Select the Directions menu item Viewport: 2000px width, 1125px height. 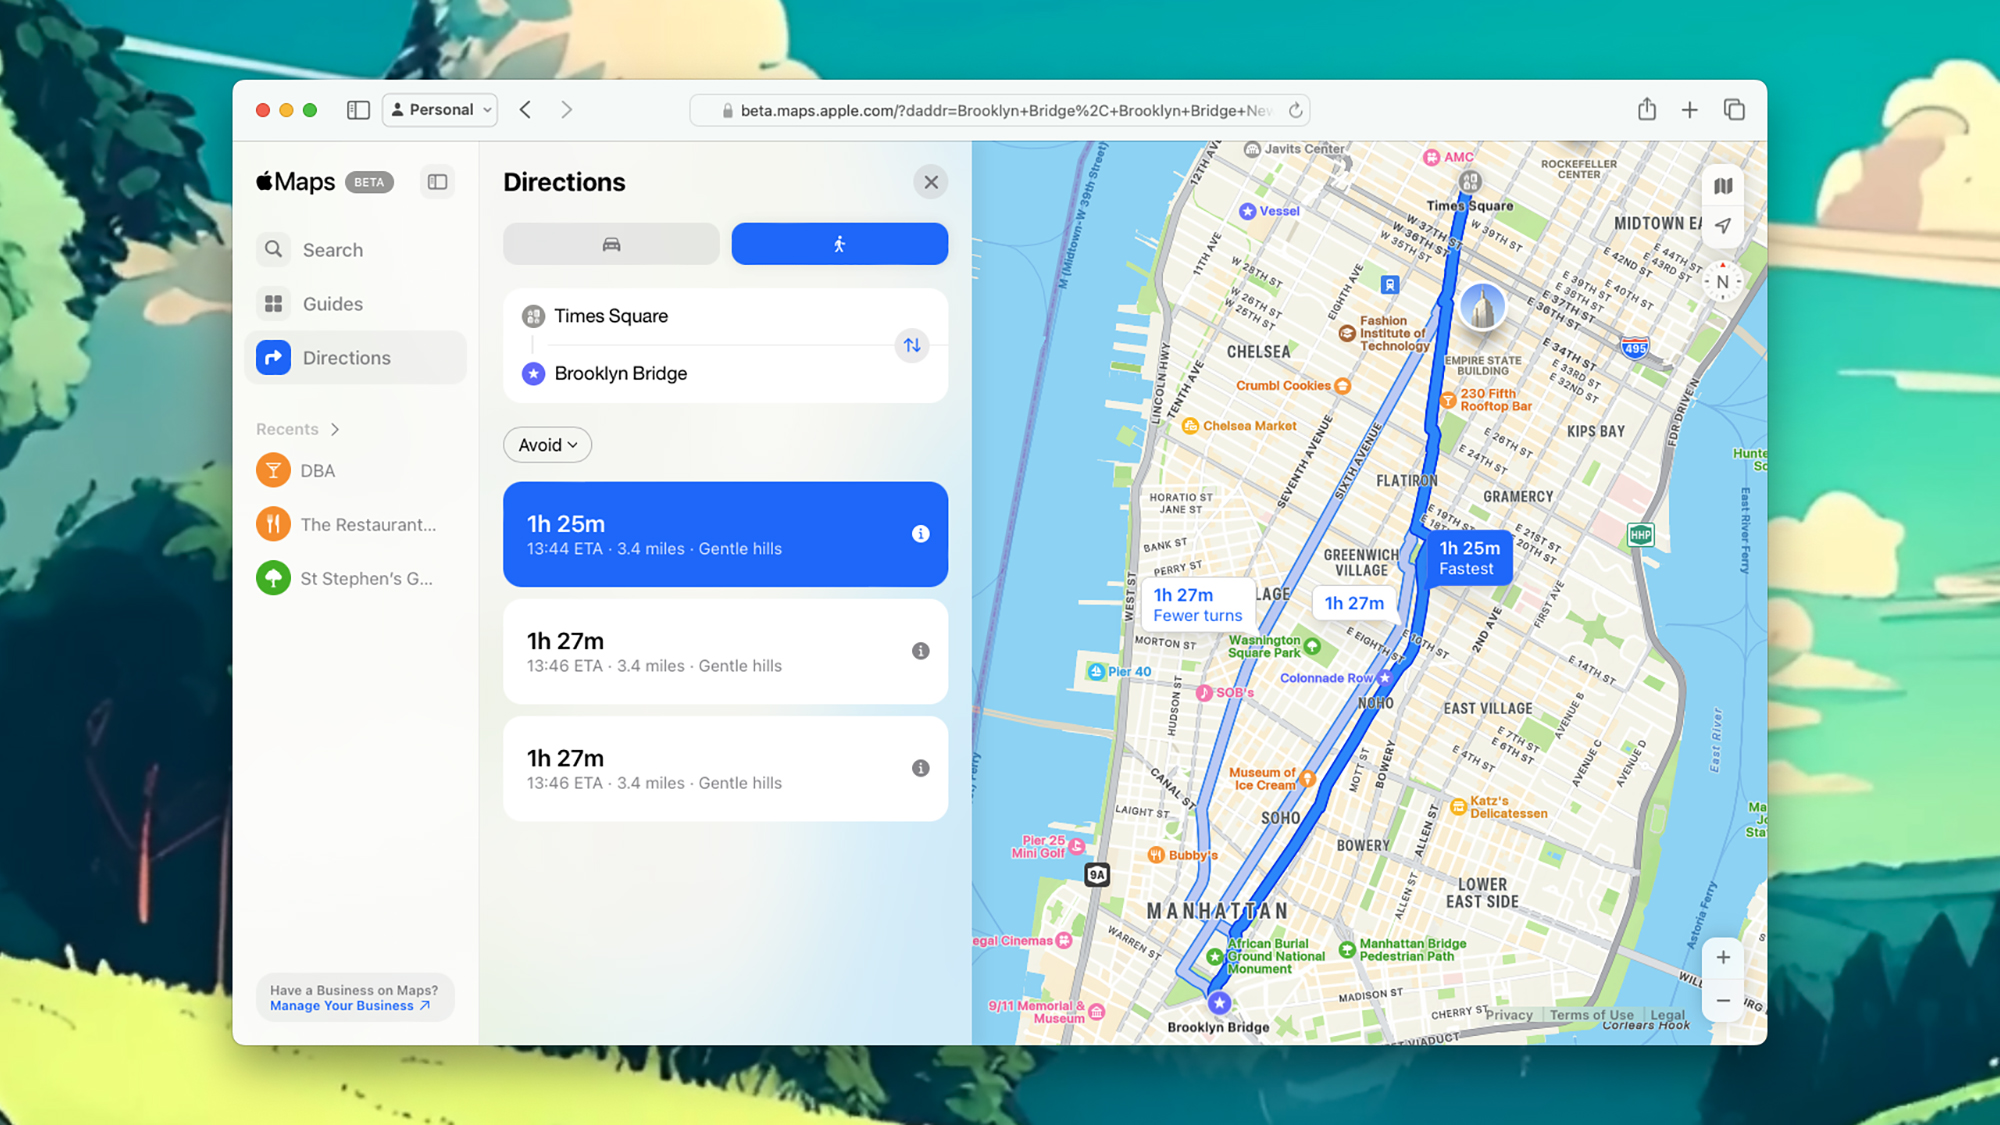pyautogui.click(x=346, y=357)
